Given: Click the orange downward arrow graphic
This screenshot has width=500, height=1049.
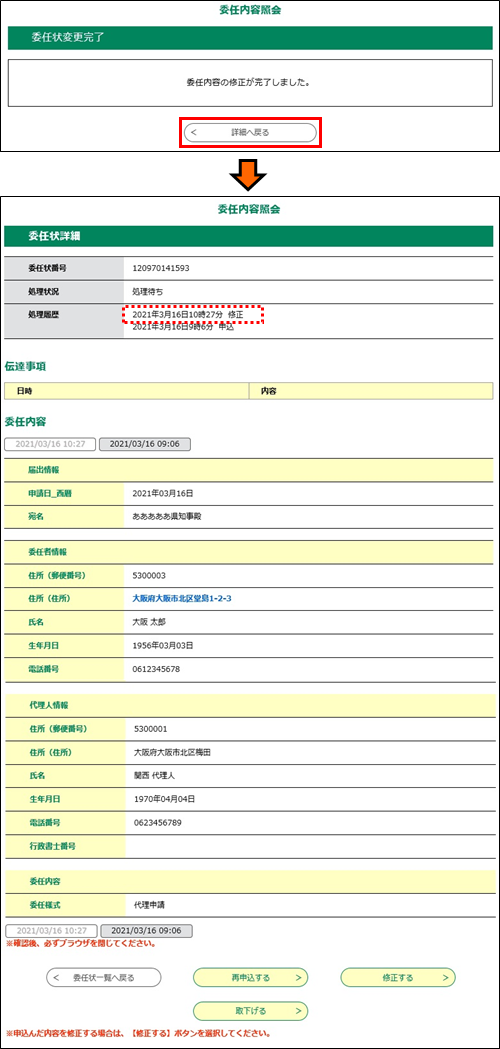Looking at the screenshot, I should 248,176.
